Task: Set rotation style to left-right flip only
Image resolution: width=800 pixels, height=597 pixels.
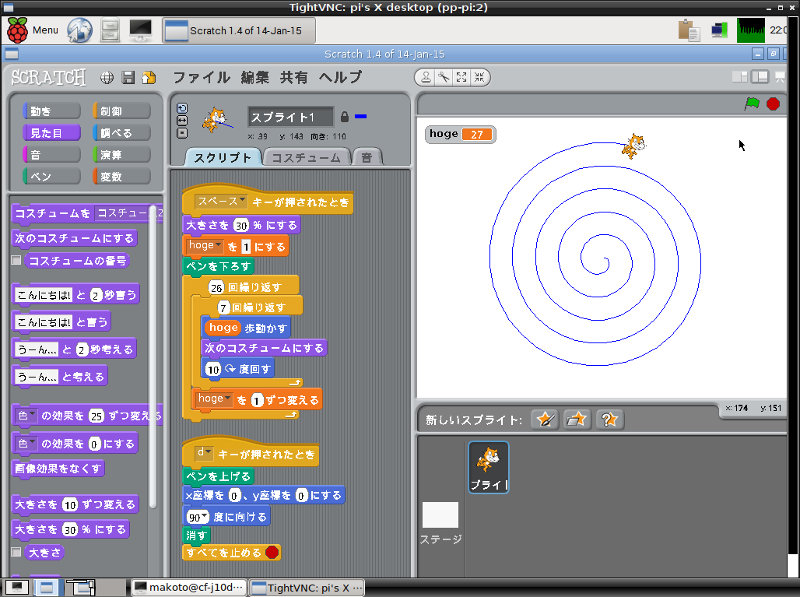Action: tap(182, 120)
